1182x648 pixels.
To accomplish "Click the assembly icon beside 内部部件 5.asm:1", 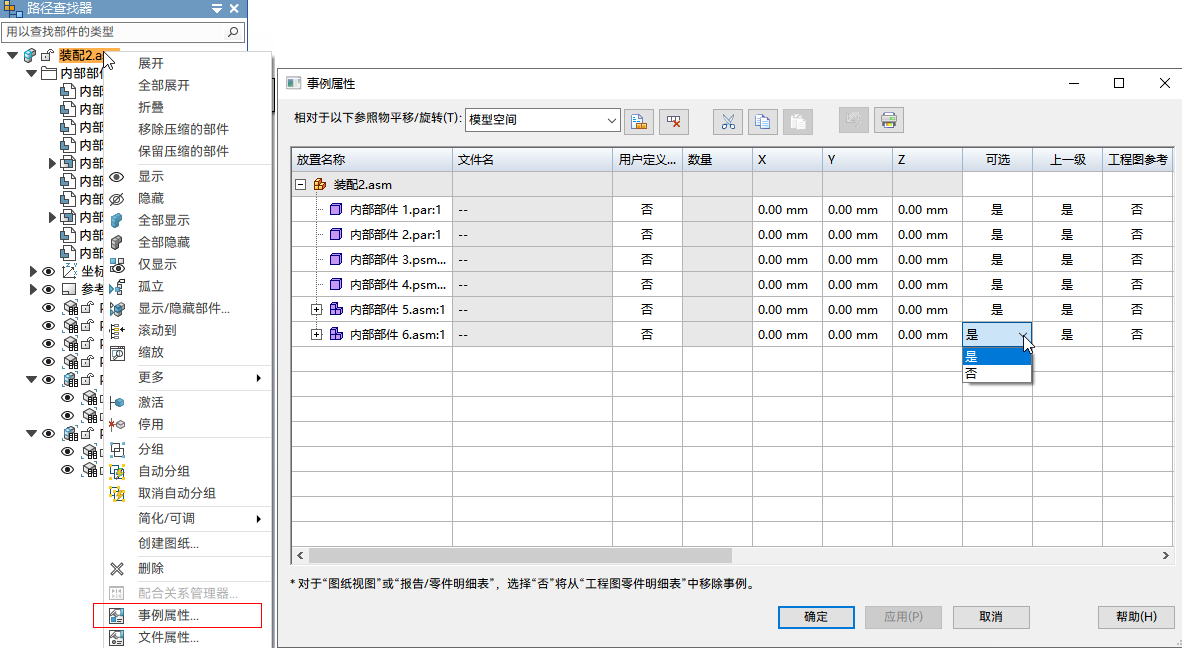I will (x=336, y=310).
